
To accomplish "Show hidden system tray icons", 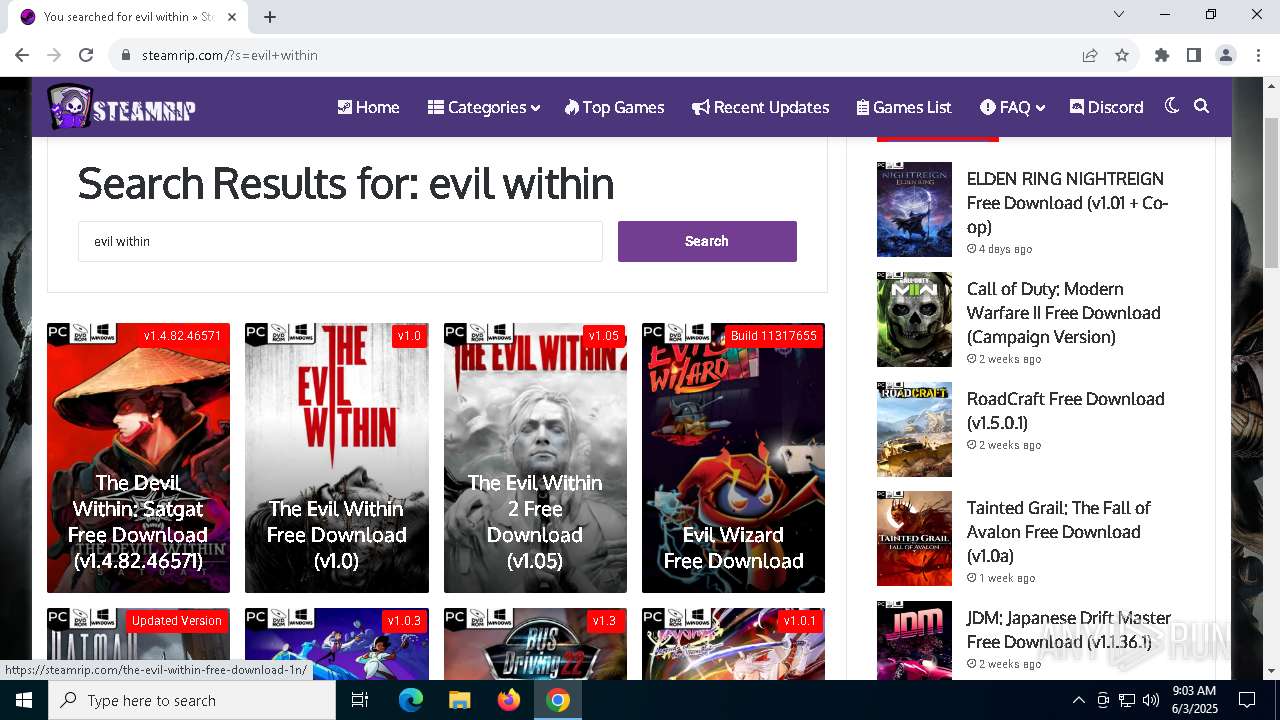I will coord(1078,700).
